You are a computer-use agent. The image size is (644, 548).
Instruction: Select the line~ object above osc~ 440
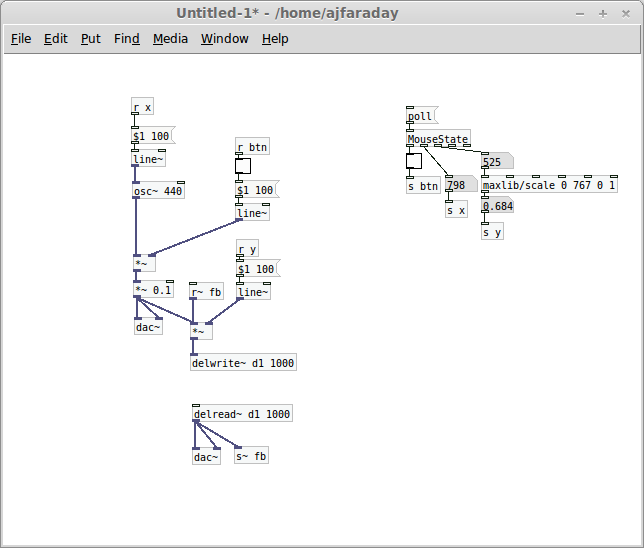pos(148,159)
